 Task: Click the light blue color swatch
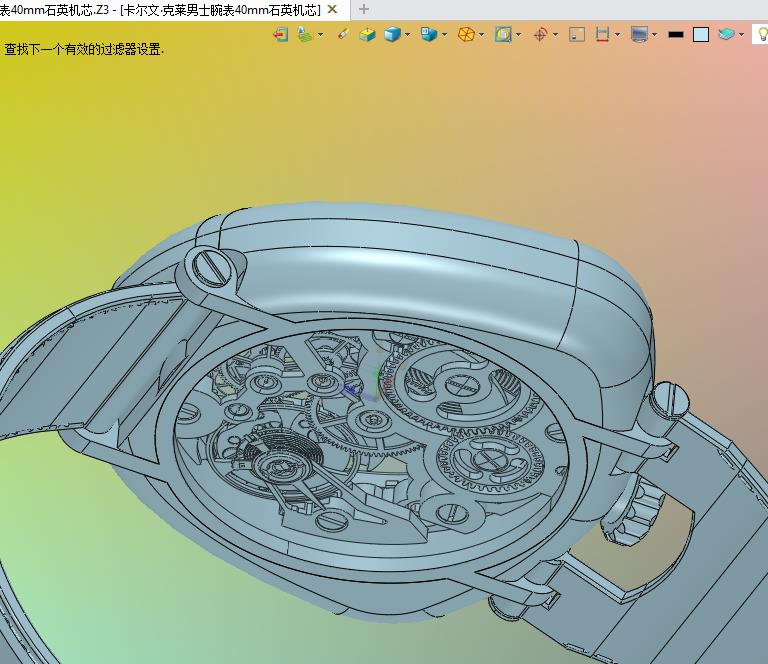click(x=701, y=34)
